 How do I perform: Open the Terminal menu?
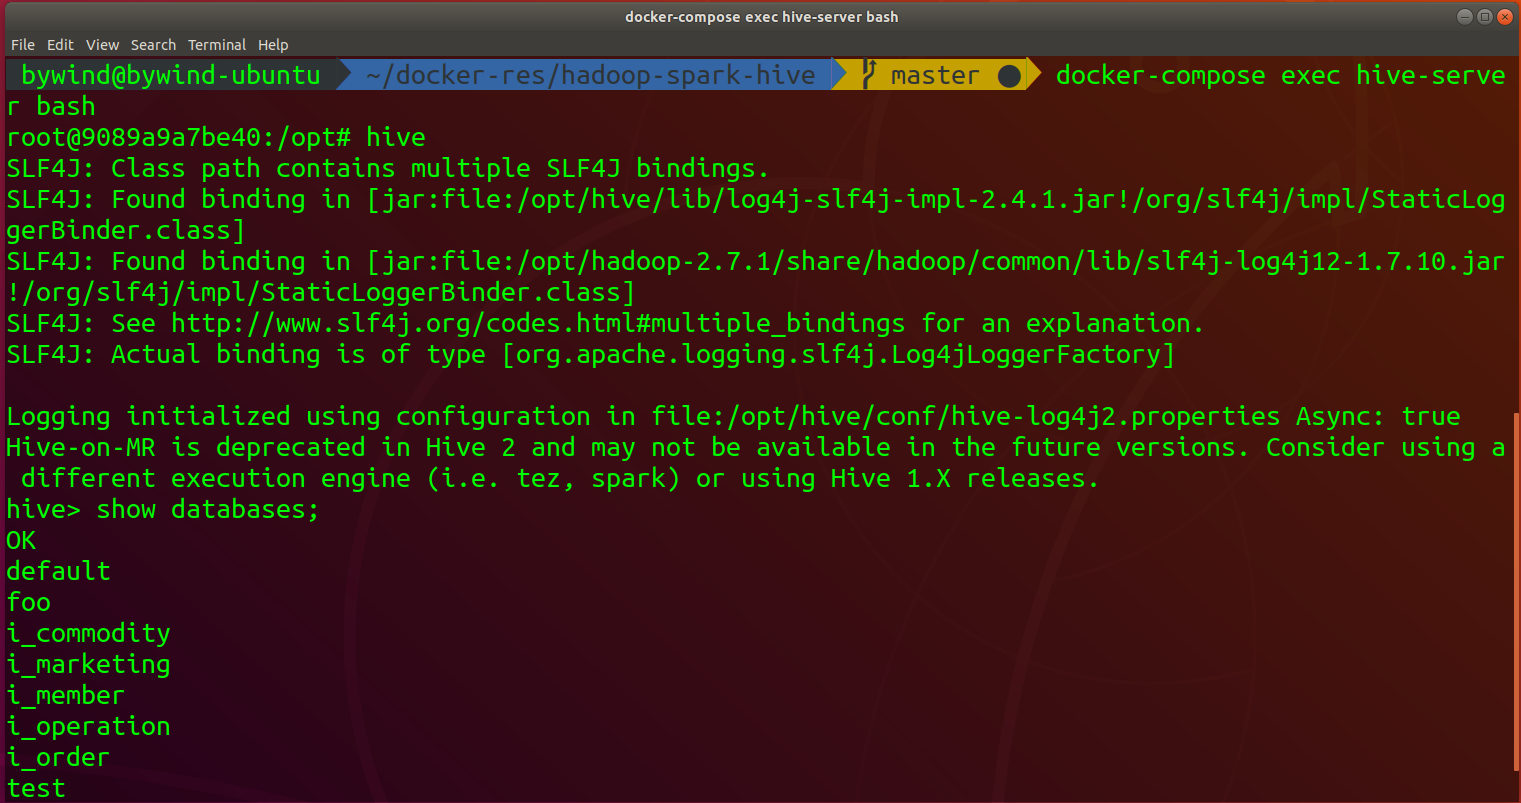click(x=217, y=45)
